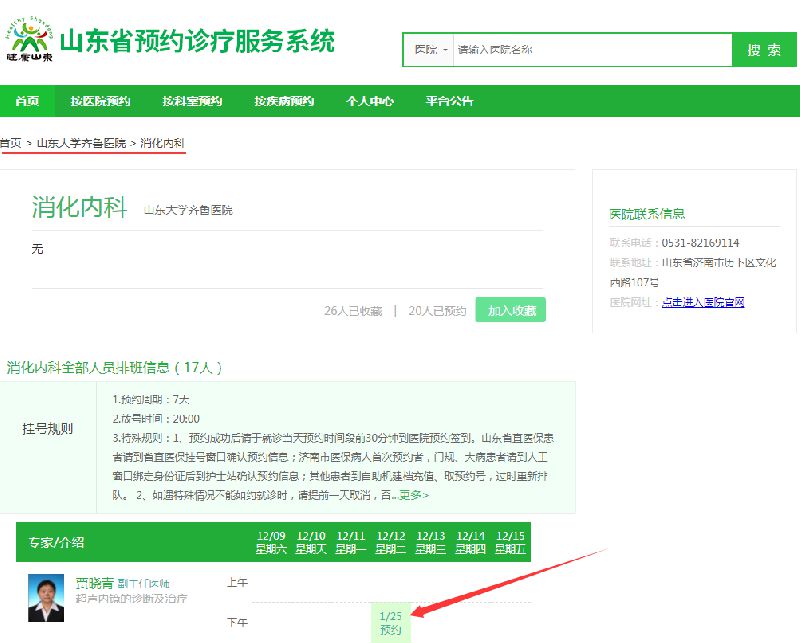Select the 消化内科 department heading
The height and width of the screenshot is (643, 800).
coord(79,207)
